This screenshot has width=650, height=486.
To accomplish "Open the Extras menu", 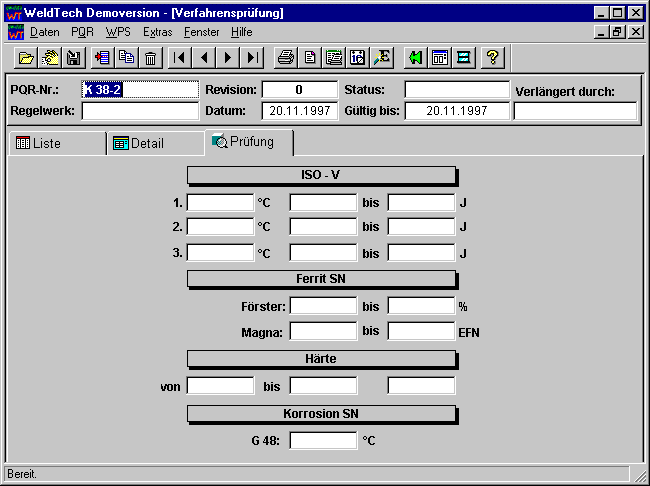I will 157,32.
